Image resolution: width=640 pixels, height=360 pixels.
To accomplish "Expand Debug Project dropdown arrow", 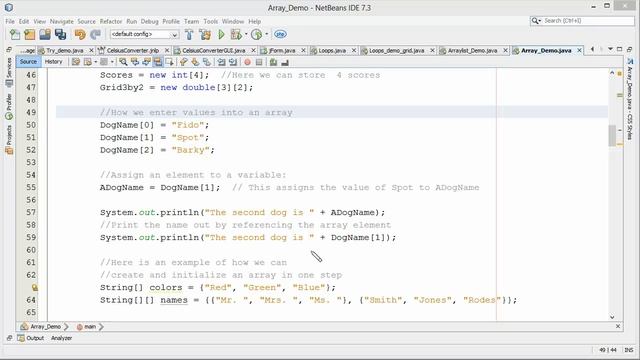I will tap(246, 34).
